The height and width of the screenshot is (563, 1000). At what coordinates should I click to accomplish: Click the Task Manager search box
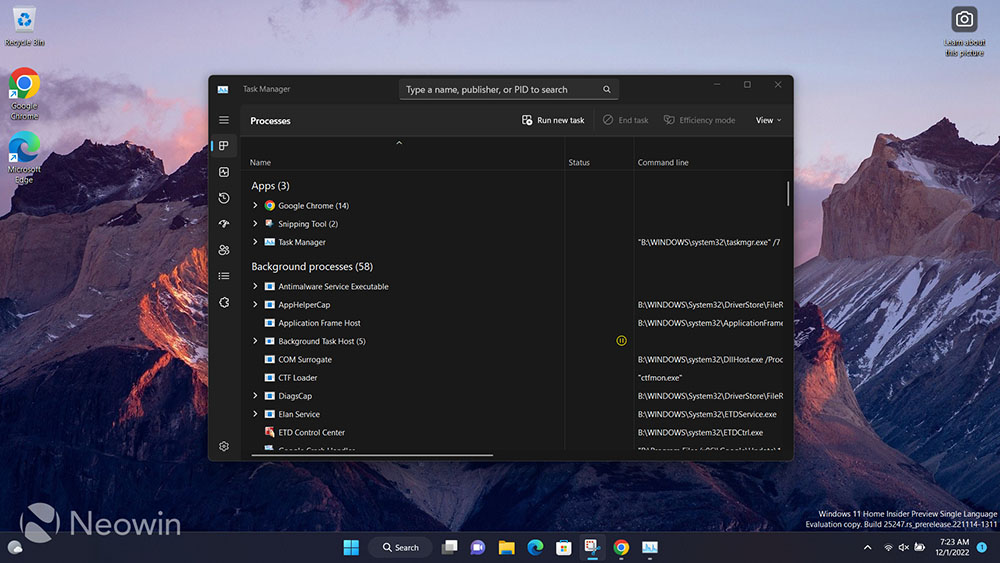pos(500,90)
